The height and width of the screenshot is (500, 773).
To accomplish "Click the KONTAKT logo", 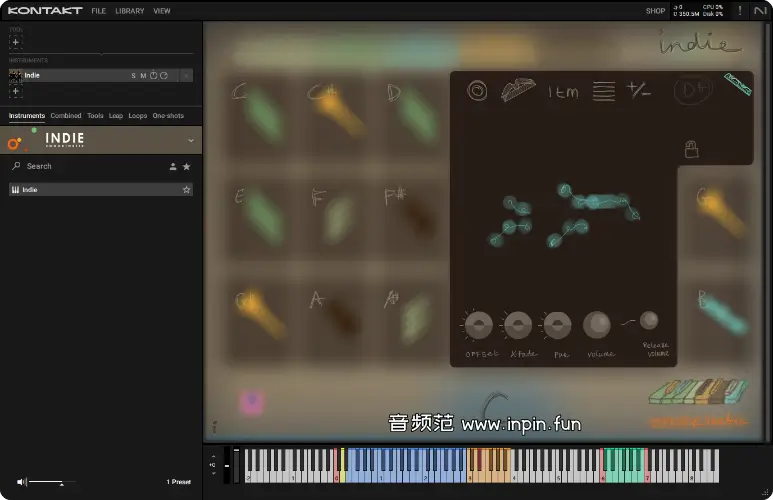I will point(45,10).
